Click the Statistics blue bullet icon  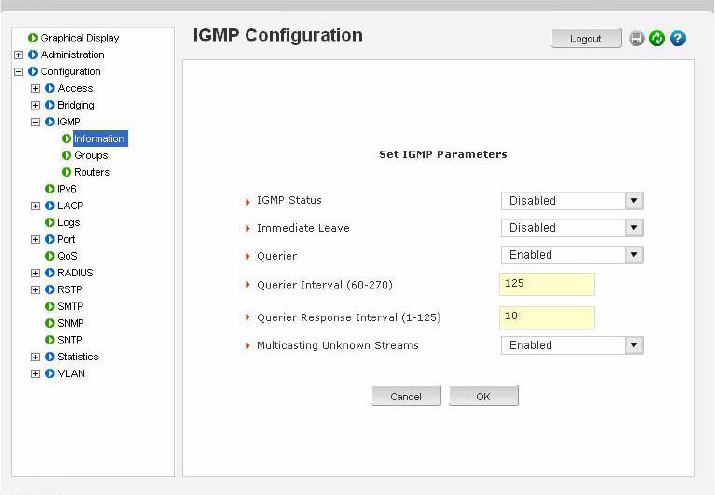pyautogui.click(x=50, y=357)
